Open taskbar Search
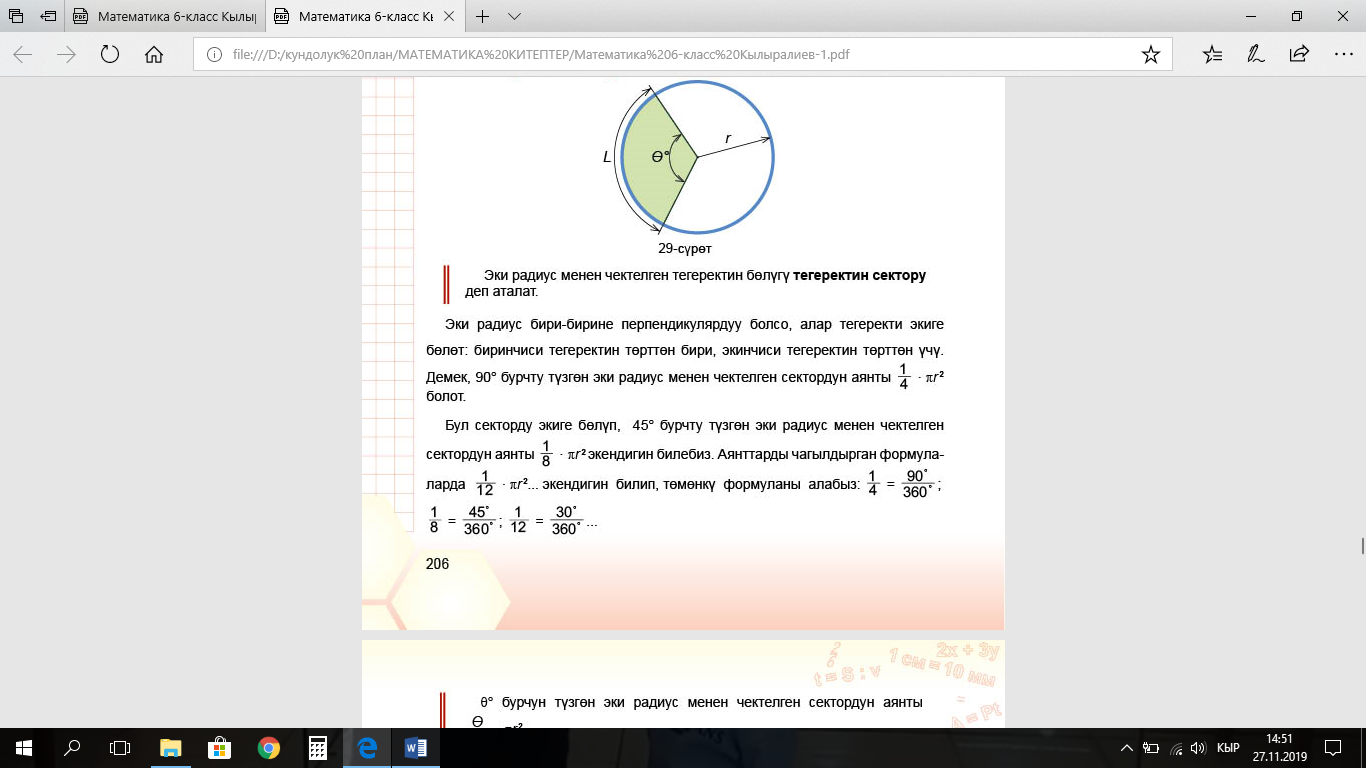The width and height of the screenshot is (1366, 768). [x=71, y=747]
